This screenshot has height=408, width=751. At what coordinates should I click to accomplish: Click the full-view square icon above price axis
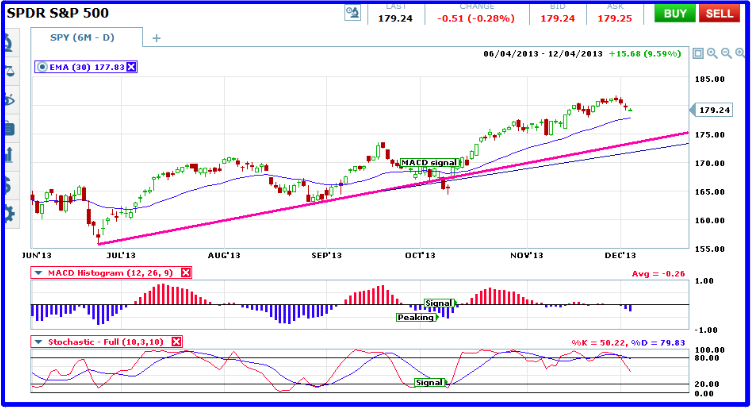pos(698,54)
